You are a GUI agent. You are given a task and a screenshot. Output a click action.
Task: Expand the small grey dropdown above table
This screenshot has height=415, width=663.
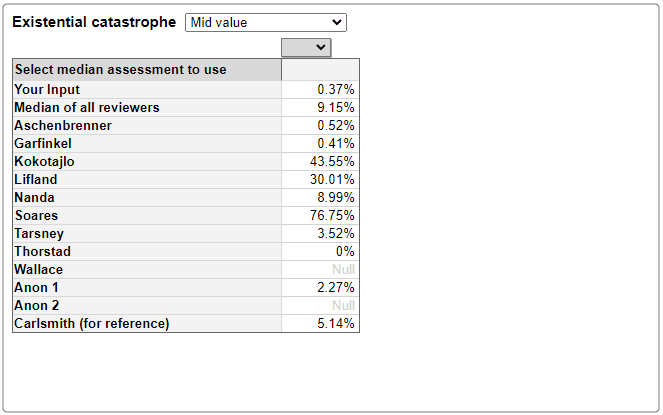[306, 47]
